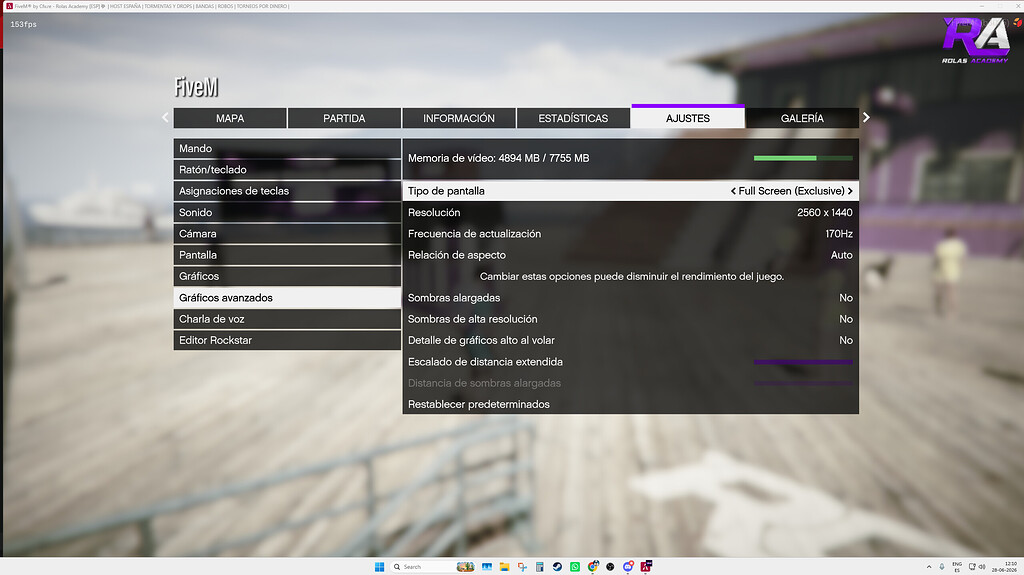Open Steam from the taskbar
This screenshot has height=575, width=1024.
point(557,567)
